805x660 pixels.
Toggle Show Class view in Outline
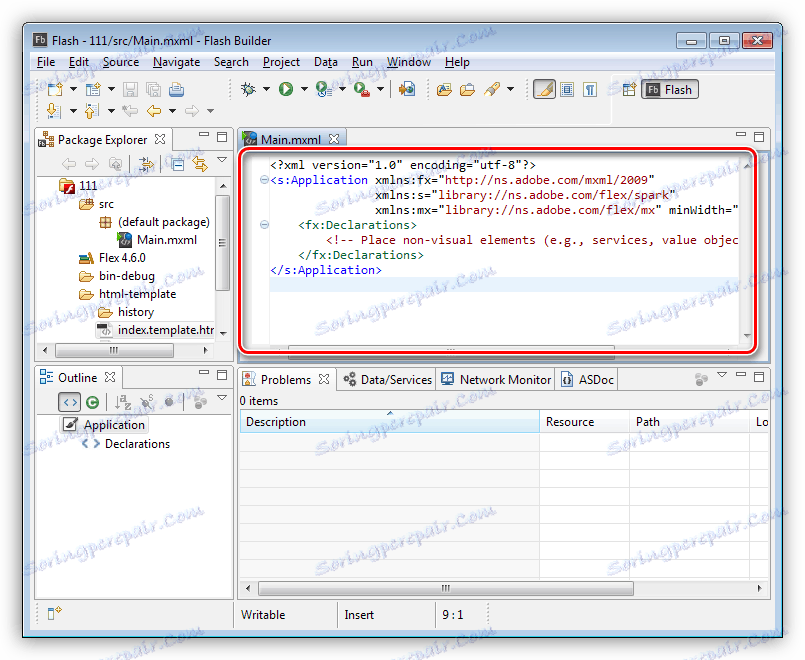coord(92,402)
